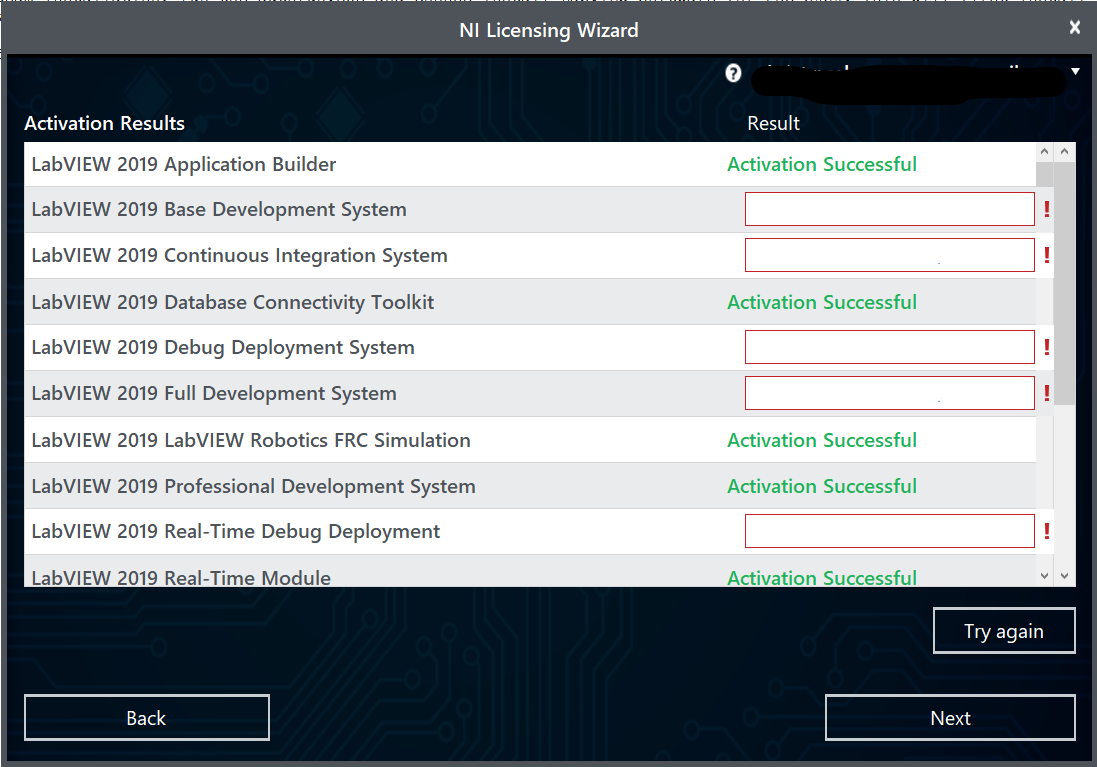Click error icon for Full Development System
1097x767 pixels.
[x=1046, y=393]
